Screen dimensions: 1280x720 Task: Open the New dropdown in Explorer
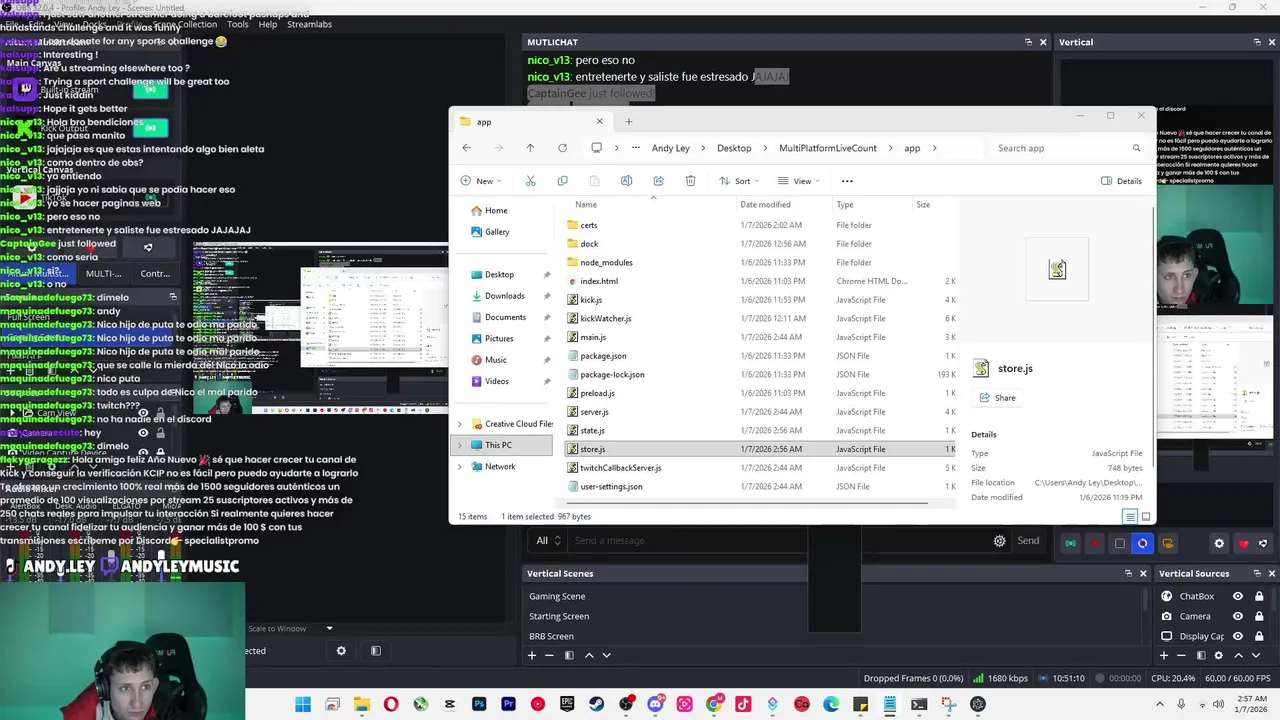[483, 181]
